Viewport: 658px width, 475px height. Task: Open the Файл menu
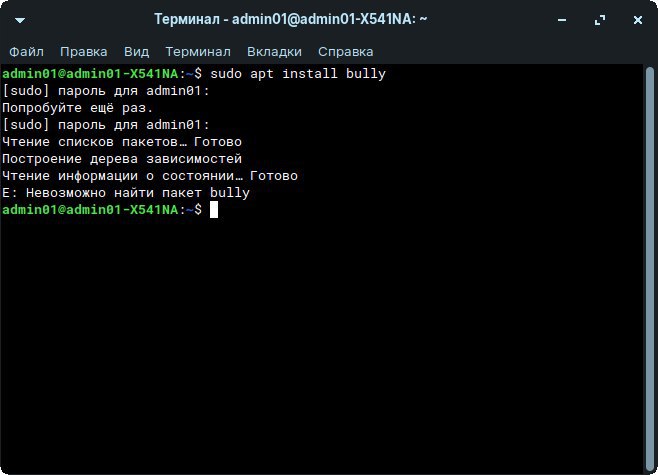27,51
